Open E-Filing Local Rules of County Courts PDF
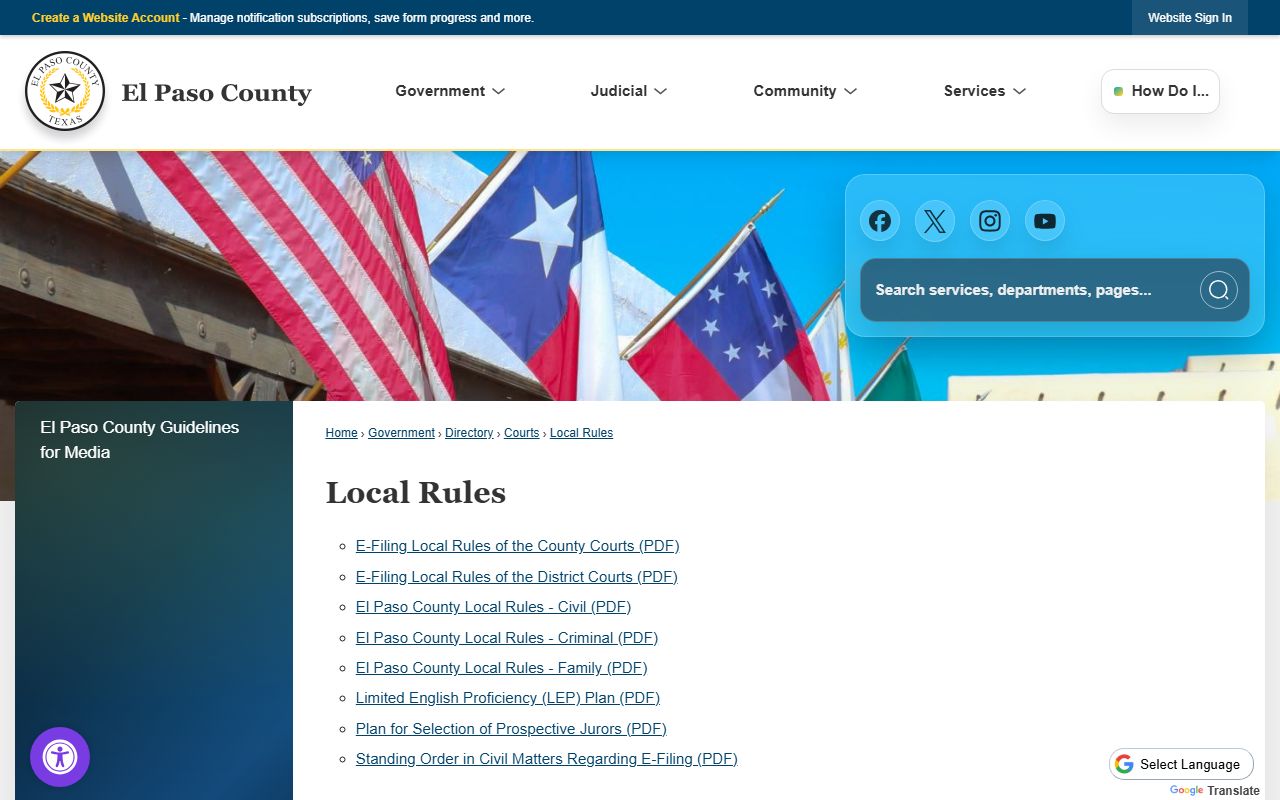The image size is (1280, 800). click(x=517, y=546)
